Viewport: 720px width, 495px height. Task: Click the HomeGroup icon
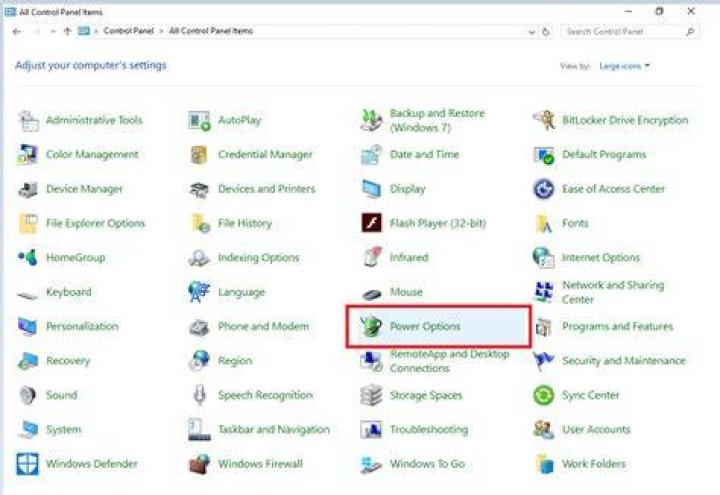(x=28, y=258)
